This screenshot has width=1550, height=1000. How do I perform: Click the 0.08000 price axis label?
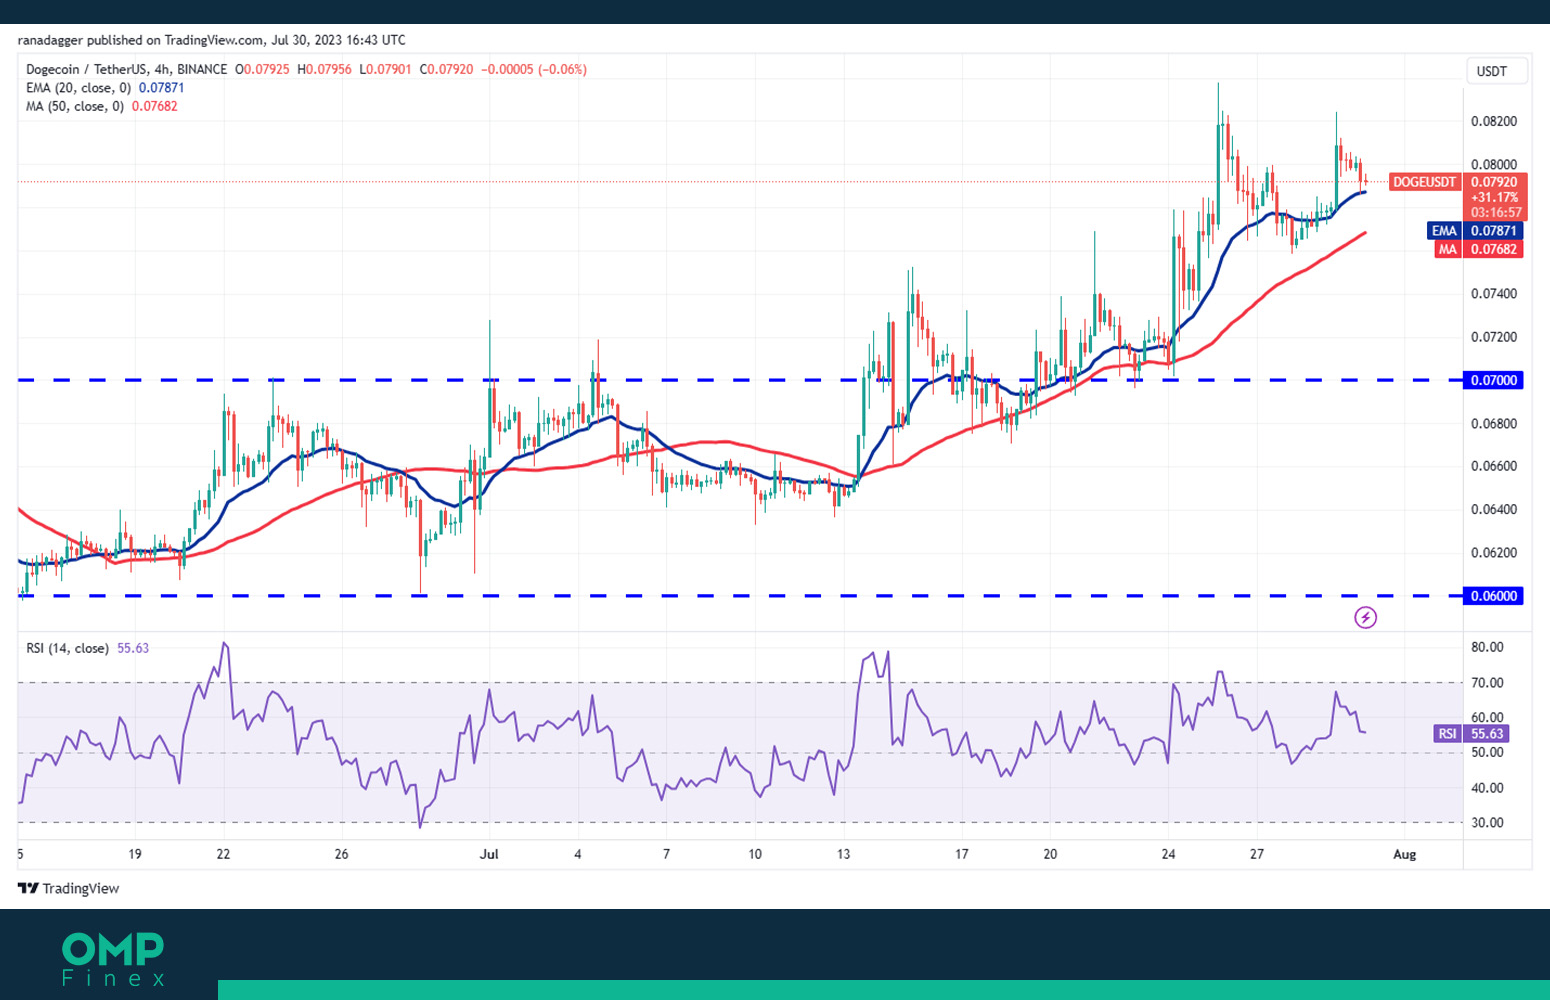click(1494, 165)
